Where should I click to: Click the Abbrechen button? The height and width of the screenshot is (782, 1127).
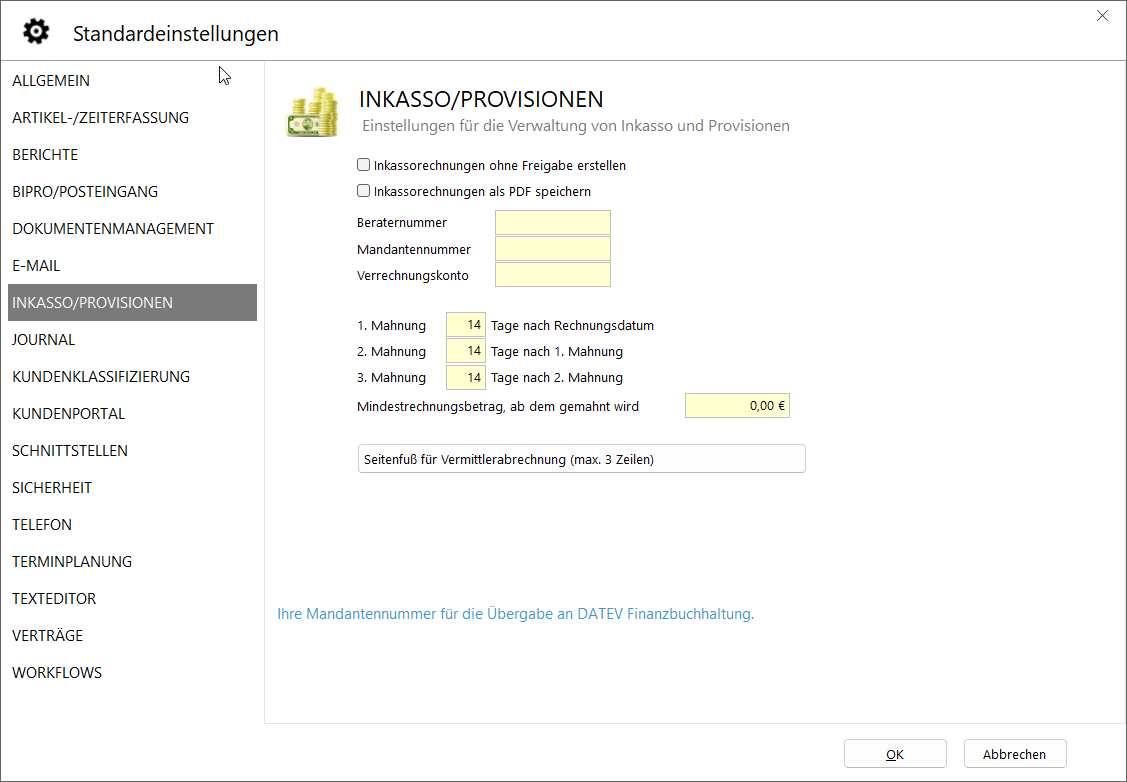point(1014,754)
